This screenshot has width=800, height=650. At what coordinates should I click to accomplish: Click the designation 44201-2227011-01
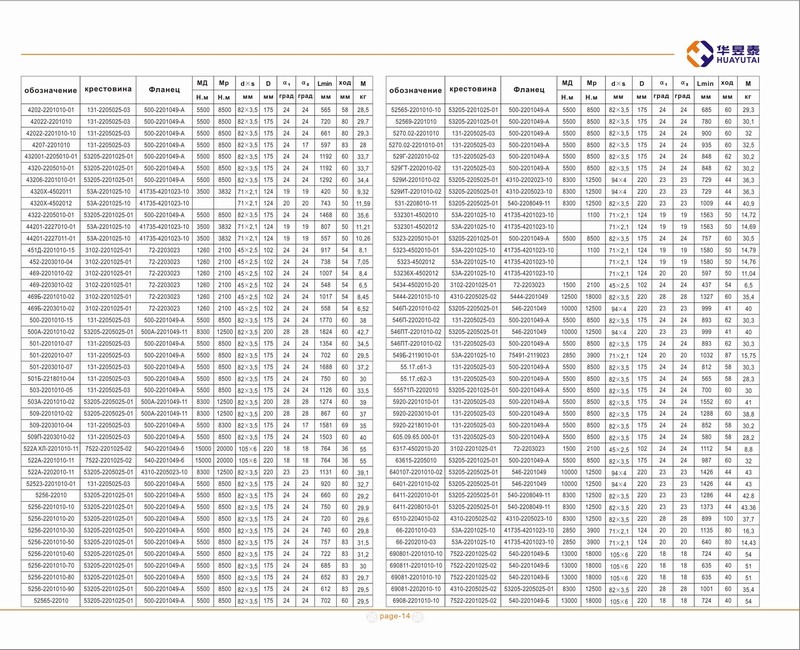point(51,239)
